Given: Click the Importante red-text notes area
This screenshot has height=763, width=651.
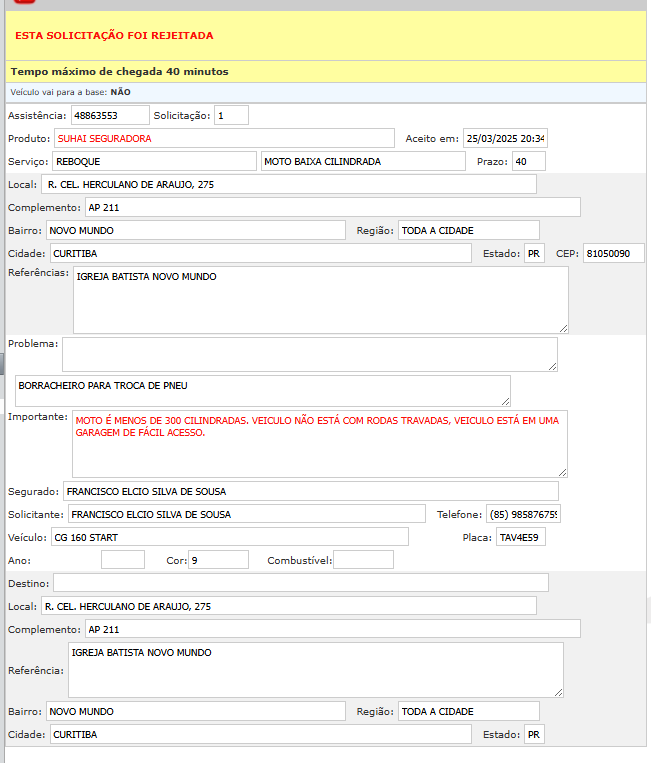Looking at the screenshot, I should pos(320,443).
